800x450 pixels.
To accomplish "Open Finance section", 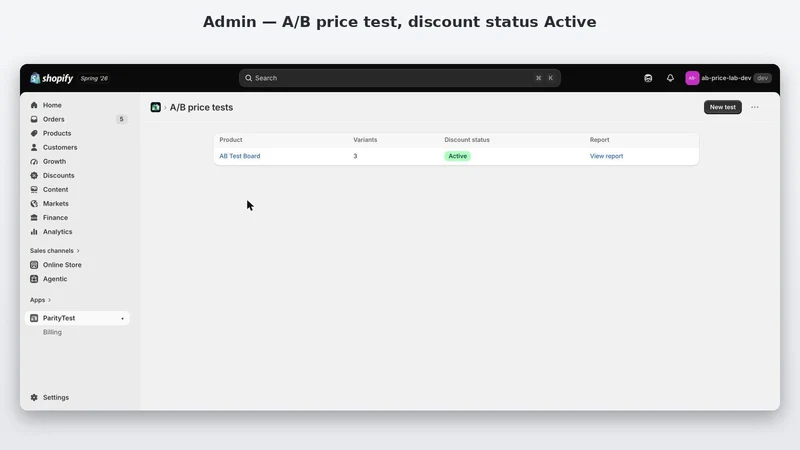I will pos(55,217).
